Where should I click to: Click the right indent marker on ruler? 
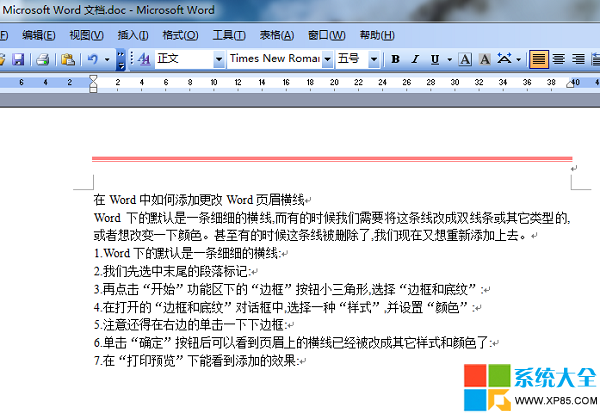[570, 84]
